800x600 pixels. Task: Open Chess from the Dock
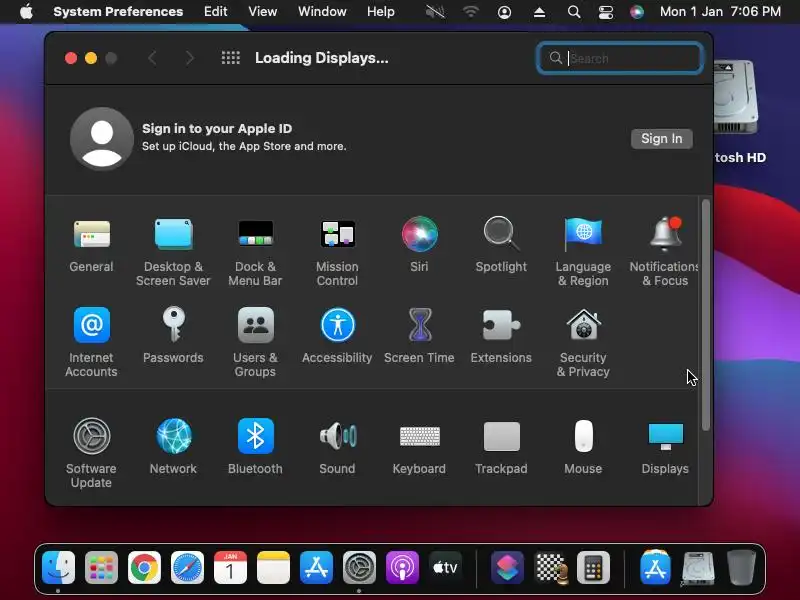click(x=551, y=567)
